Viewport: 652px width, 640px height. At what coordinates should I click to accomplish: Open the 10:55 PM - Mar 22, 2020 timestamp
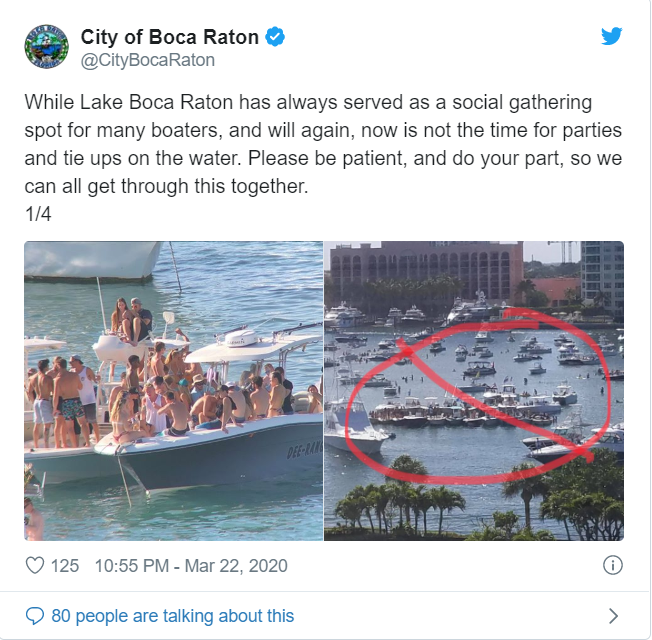coord(191,566)
